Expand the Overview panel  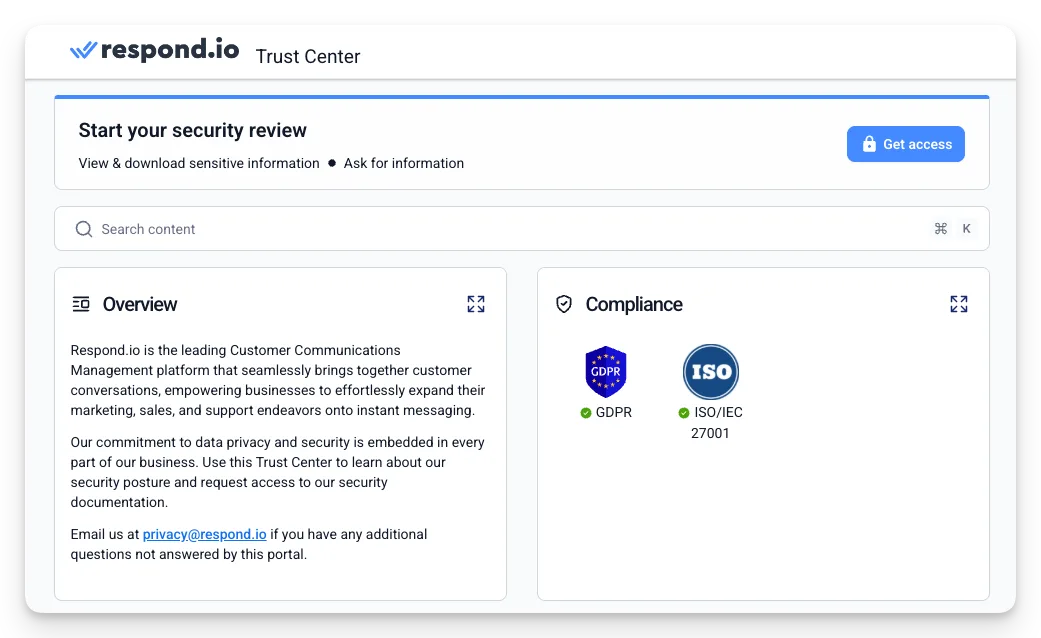click(476, 304)
